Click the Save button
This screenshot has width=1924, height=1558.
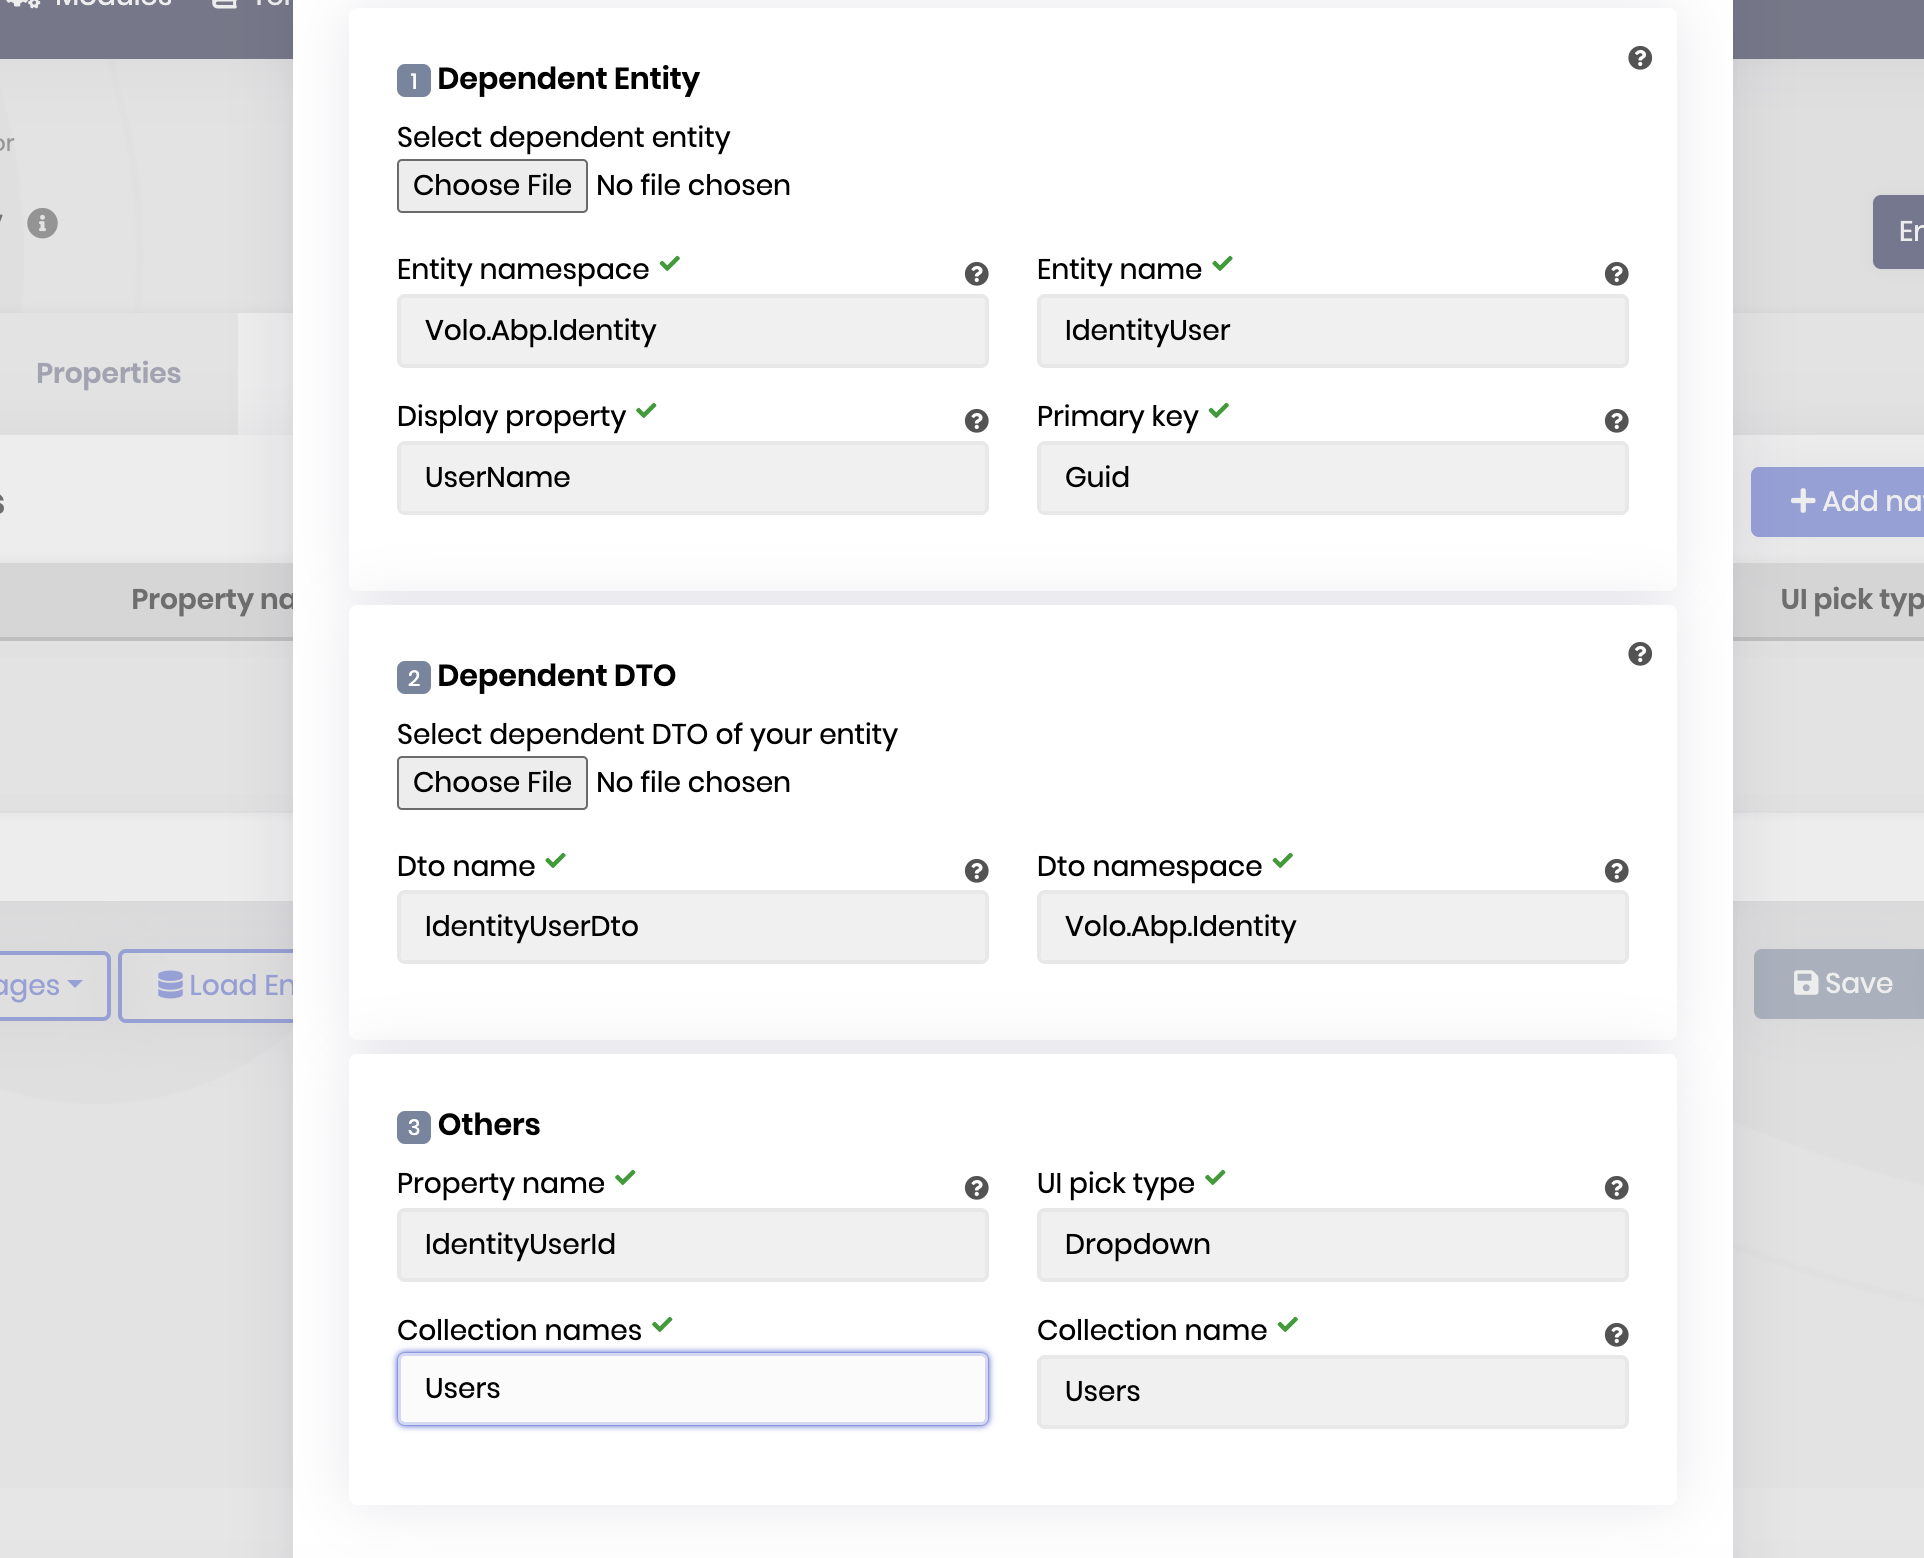tap(1843, 984)
